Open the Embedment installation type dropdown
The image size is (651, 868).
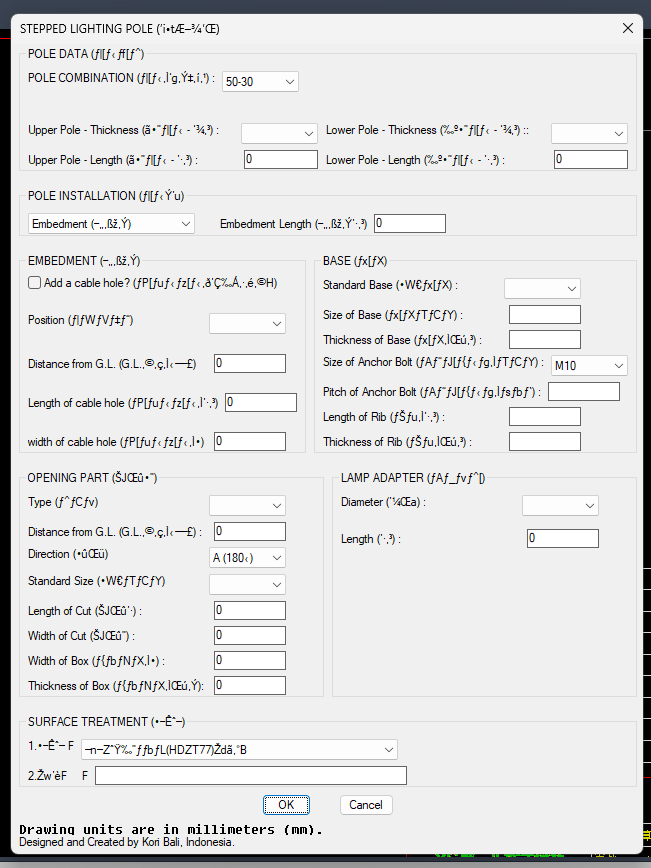coord(111,224)
